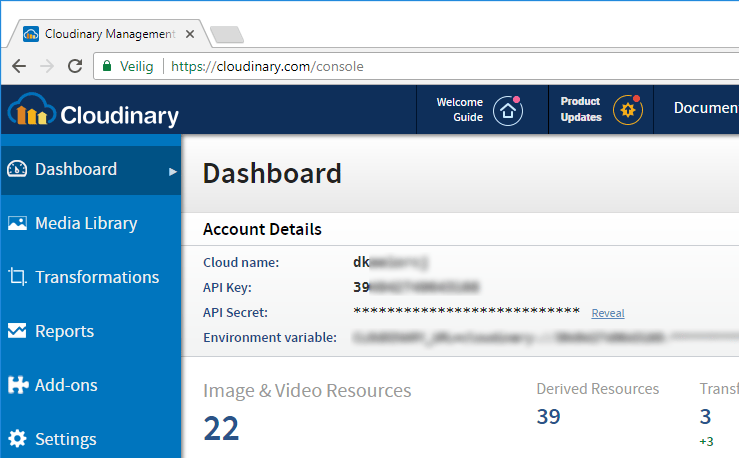Image resolution: width=739 pixels, height=458 pixels.
Task: Expand the Dashboard sidebar arrow
Action: [172, 172]
